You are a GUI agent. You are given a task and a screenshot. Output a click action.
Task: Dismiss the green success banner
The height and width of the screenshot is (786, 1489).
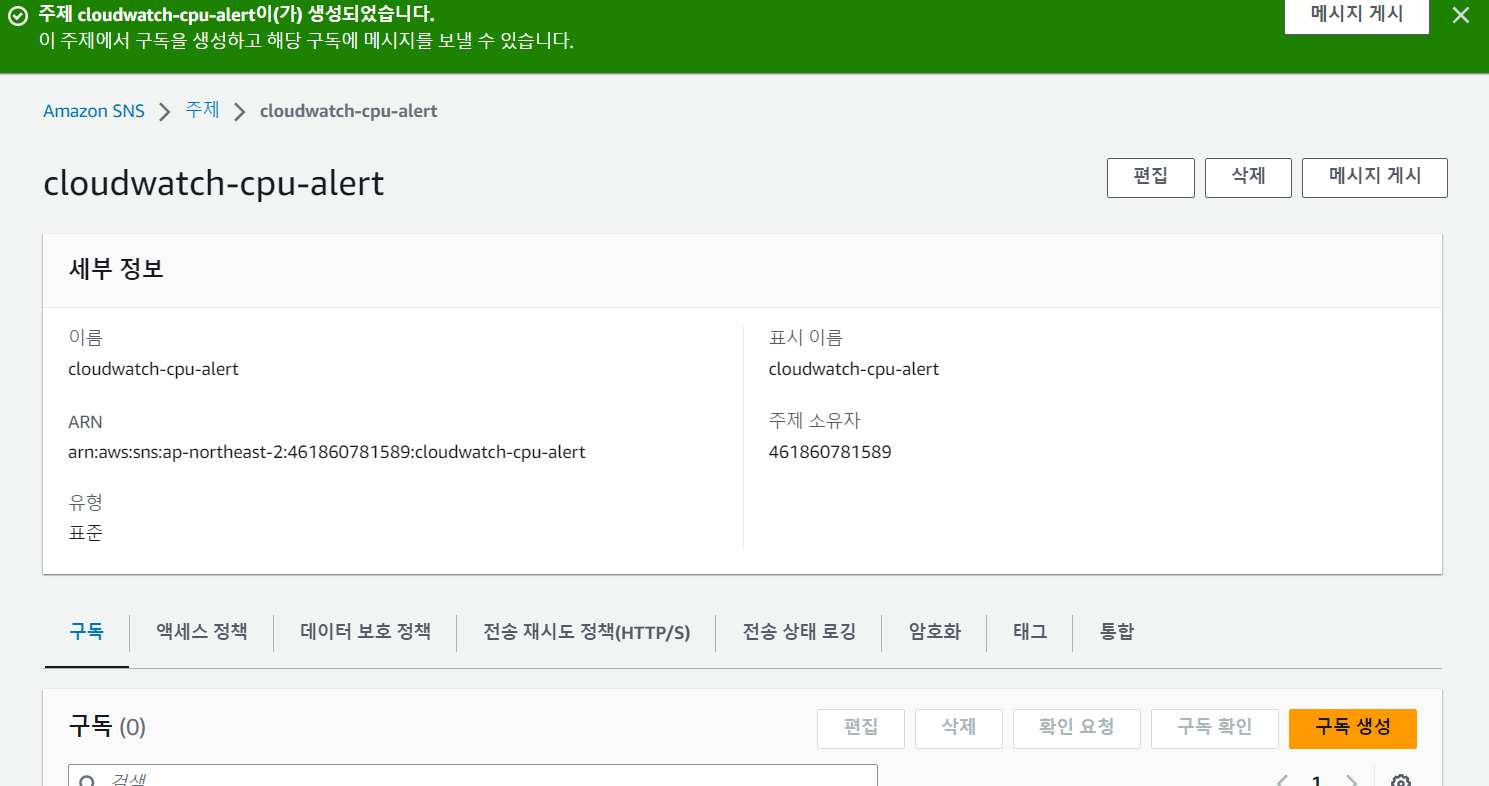click(1460, 15)
